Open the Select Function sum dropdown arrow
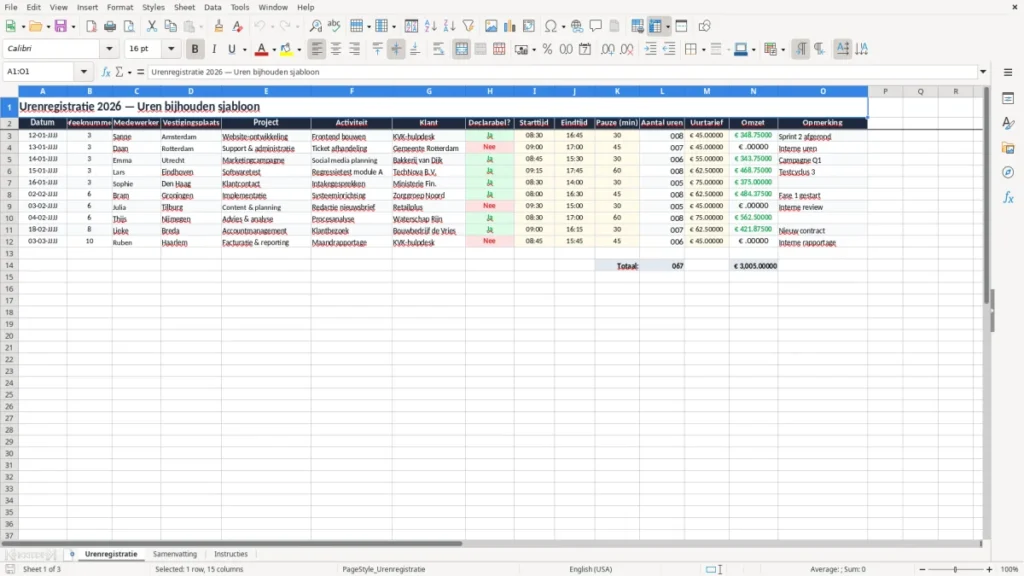 tap(129, 72)
